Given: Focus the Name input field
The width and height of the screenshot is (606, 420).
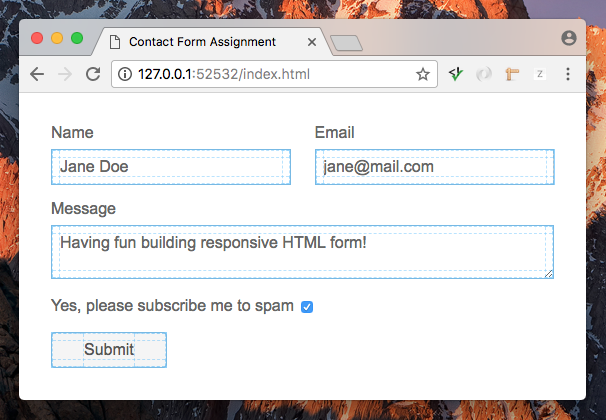Looking at the screenshot, I should [171, 167].
